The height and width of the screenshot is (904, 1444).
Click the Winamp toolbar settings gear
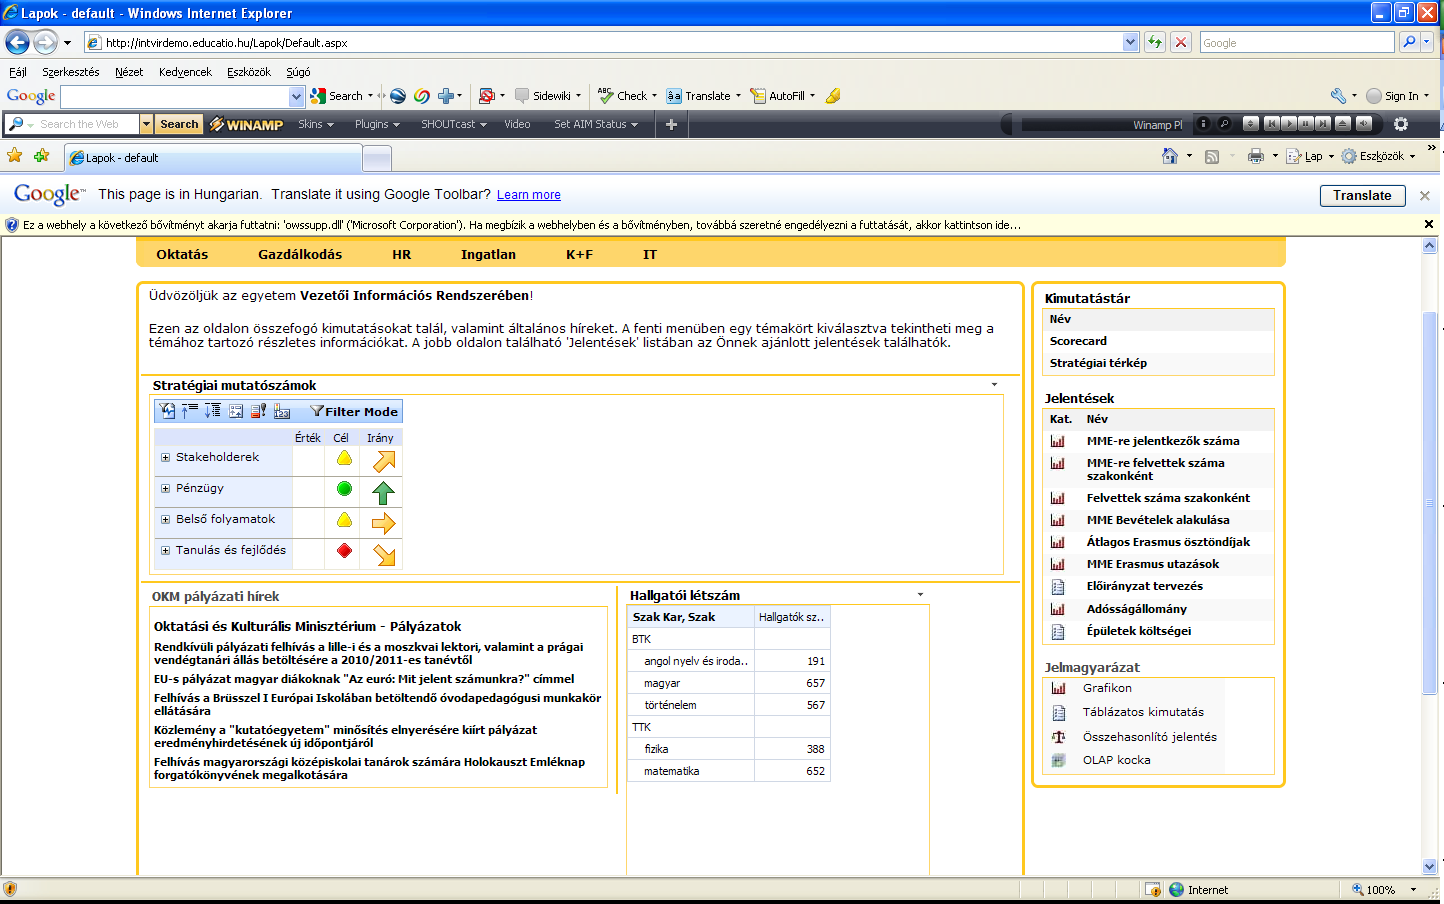[x=1401, y=124]
